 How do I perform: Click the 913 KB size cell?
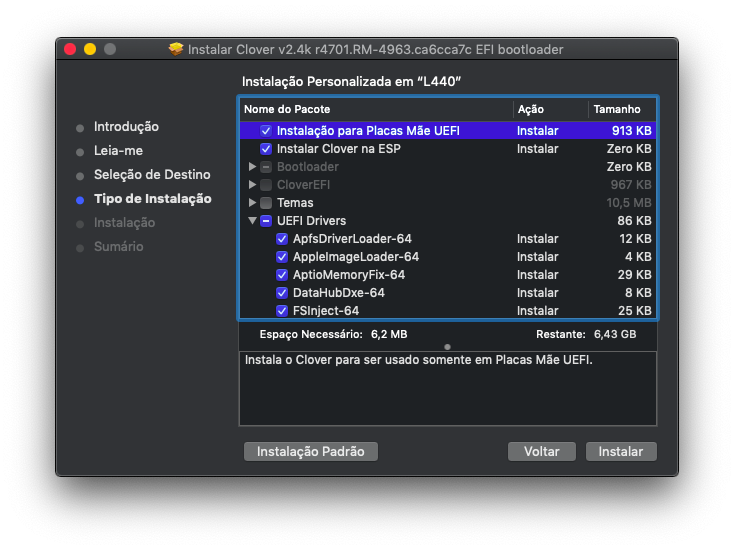(x=631, y=131)
